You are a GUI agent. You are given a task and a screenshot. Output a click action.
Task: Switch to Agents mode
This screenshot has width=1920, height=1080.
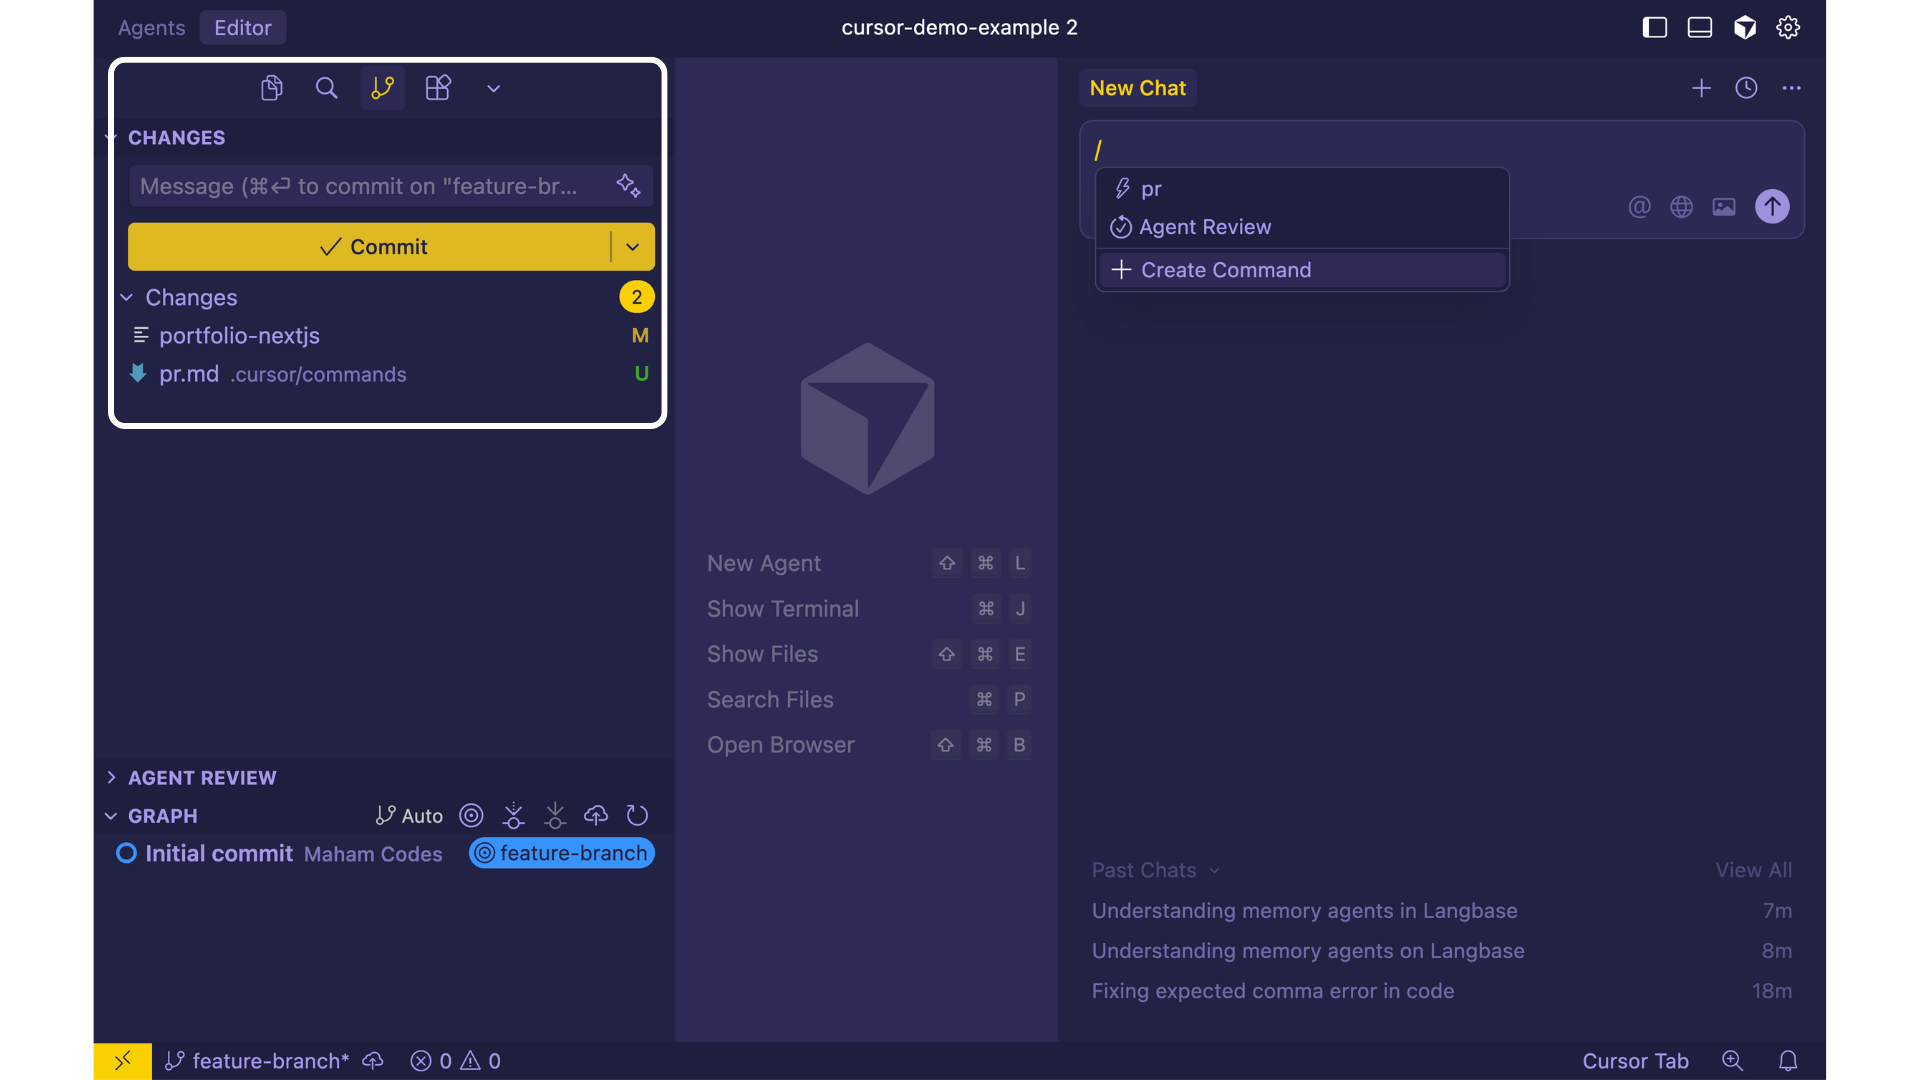[151, 27]
